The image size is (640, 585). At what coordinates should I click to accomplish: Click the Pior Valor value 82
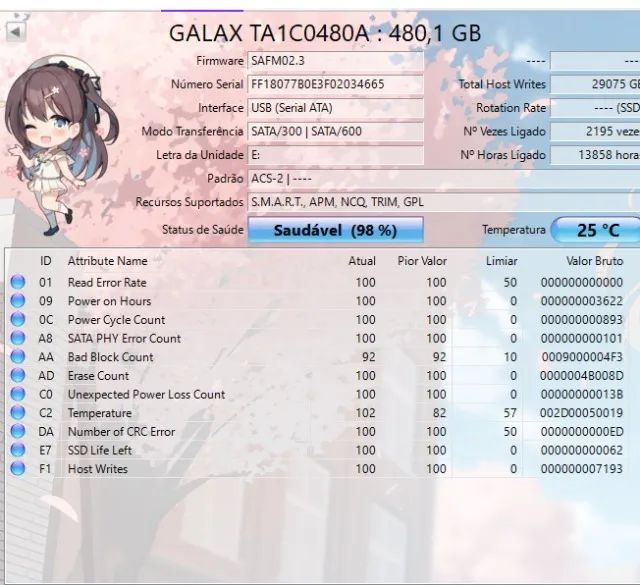439,413
